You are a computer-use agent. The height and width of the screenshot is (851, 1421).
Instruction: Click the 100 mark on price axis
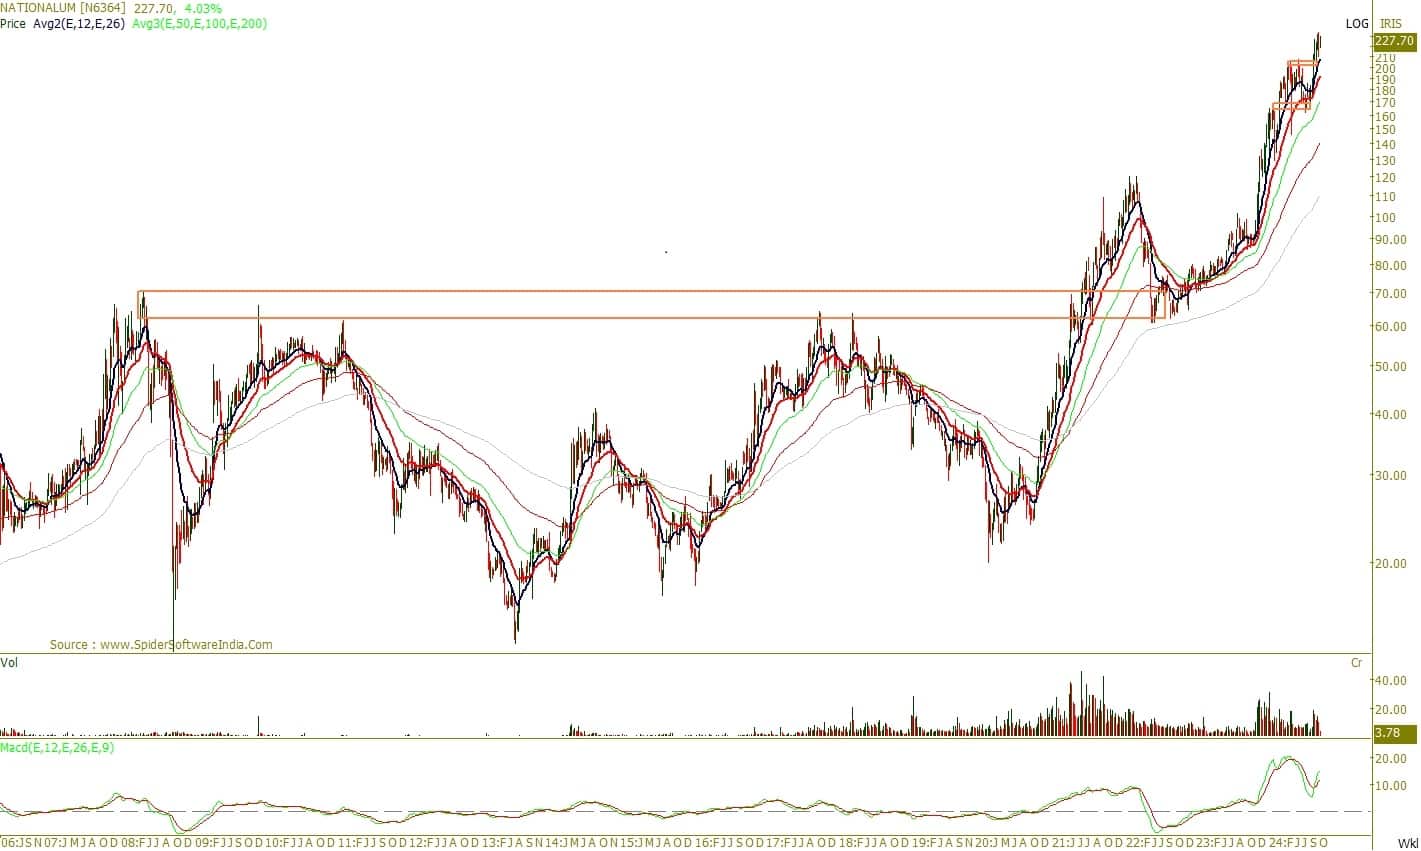pos(1385,218)
